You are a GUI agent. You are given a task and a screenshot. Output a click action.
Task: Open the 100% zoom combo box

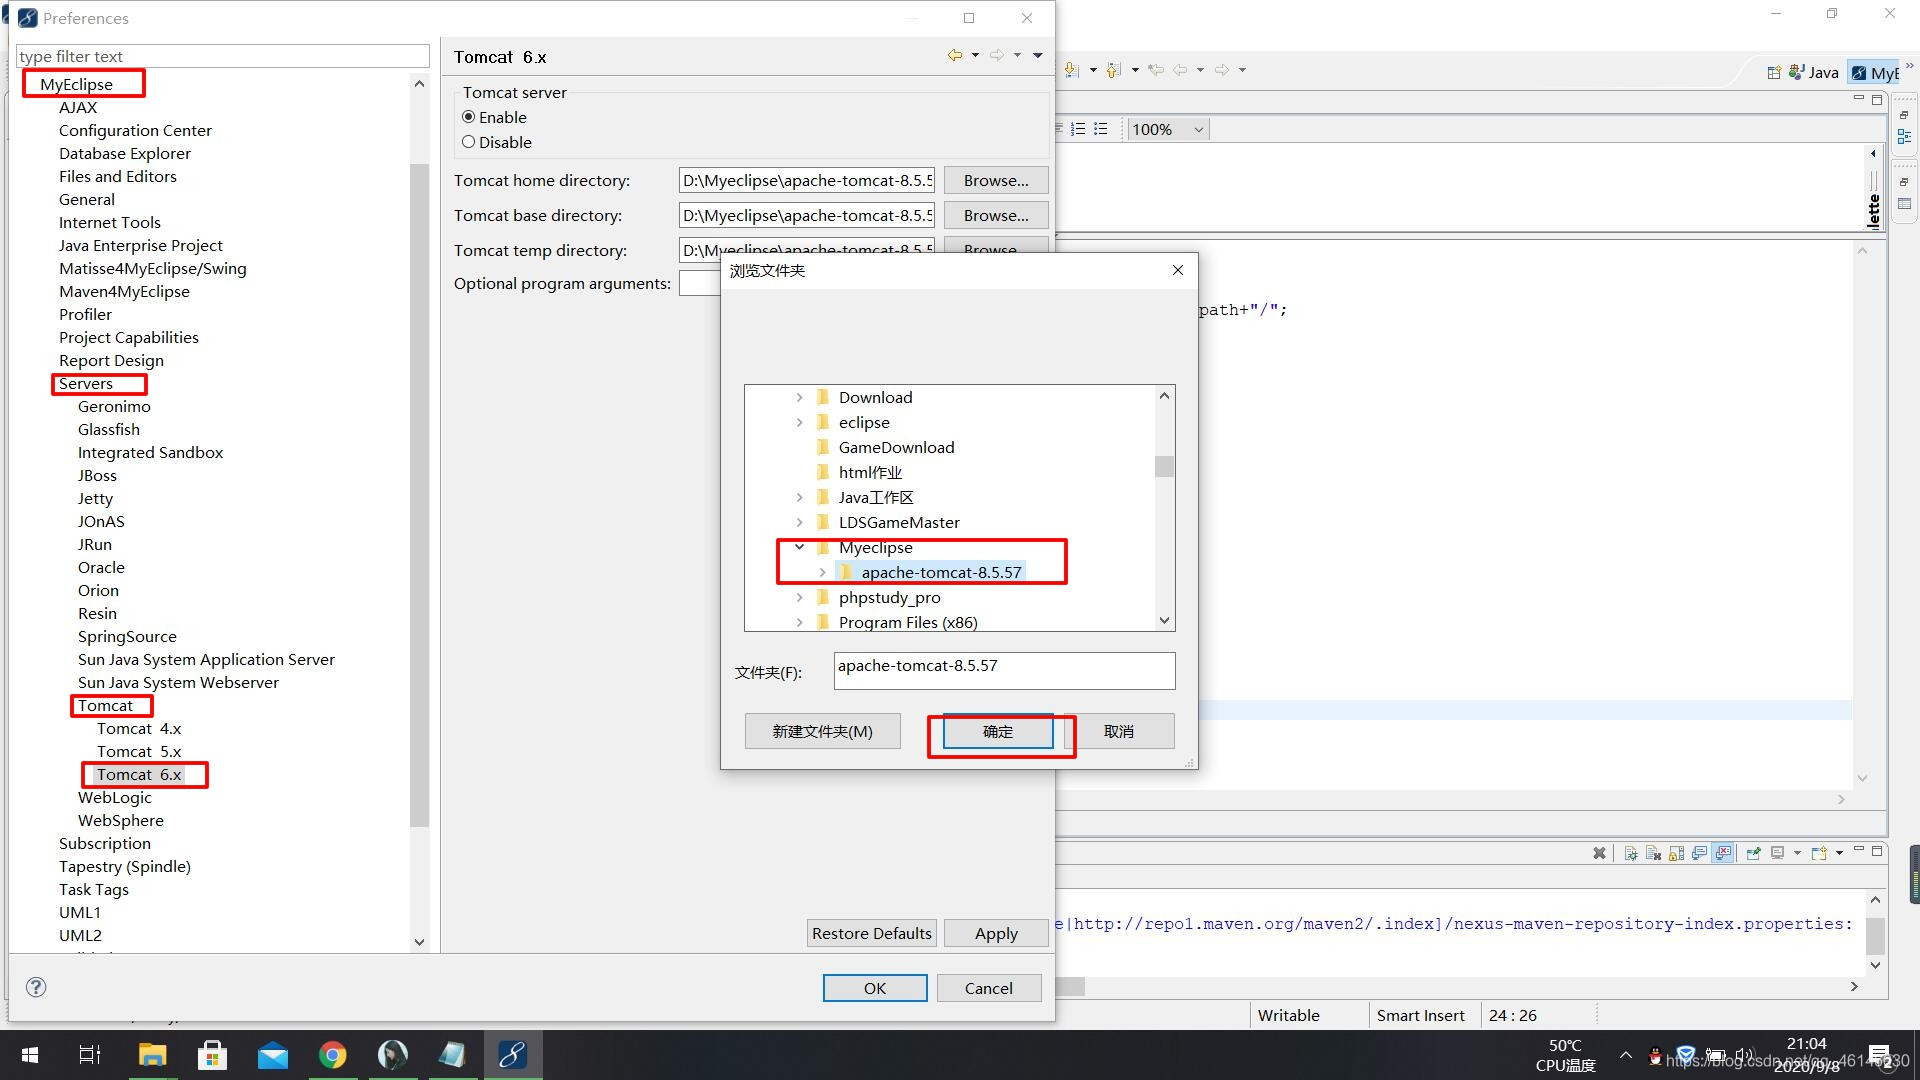pos(1168,129)
